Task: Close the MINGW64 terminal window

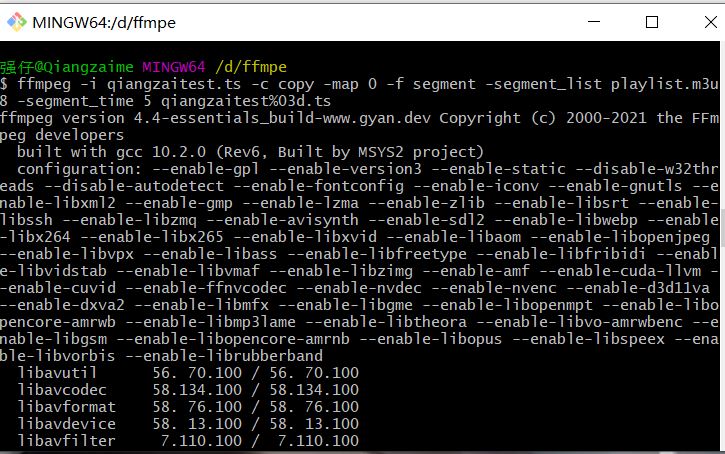Action: pyautogui.click(x=700, y=21)
